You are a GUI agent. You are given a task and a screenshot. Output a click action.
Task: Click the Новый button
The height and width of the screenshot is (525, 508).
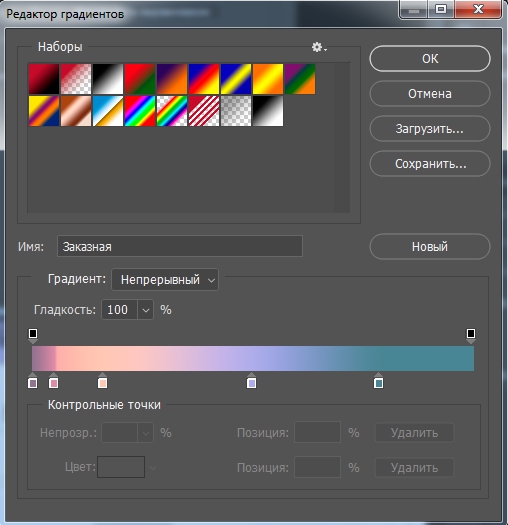tap(430, 247)
